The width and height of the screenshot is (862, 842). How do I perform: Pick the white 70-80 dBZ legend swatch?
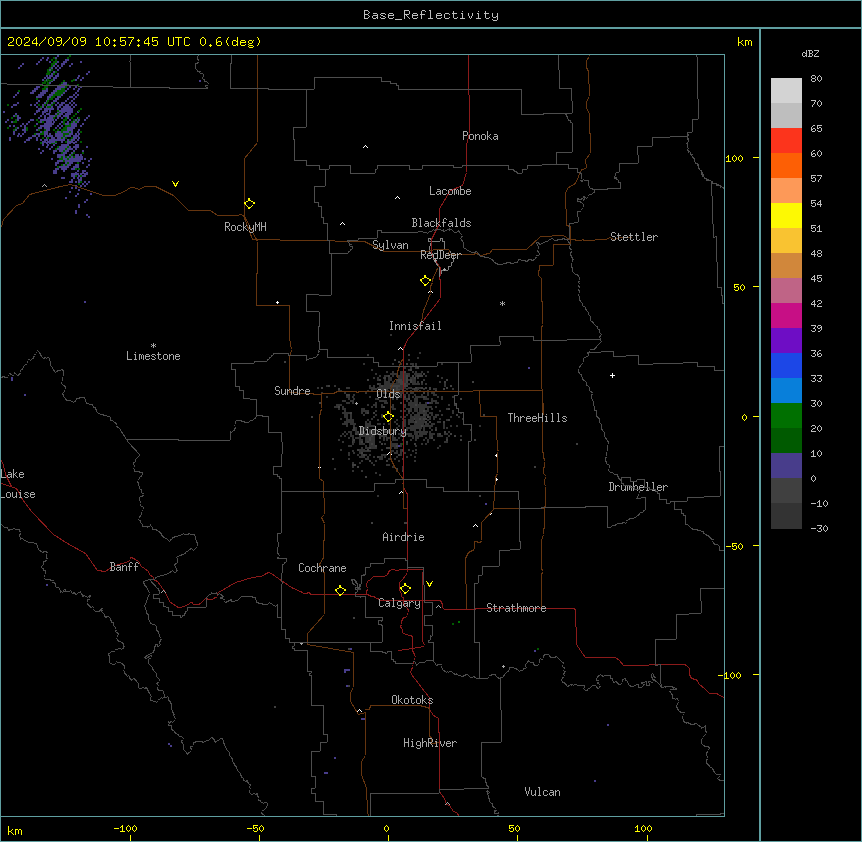(x=786, y=91)
